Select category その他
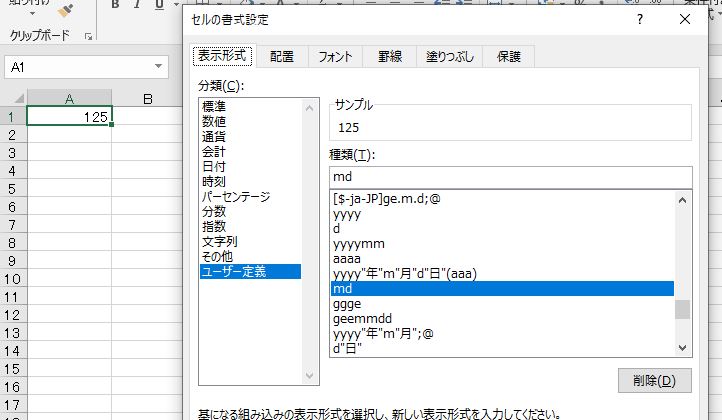 coord(250,257)
